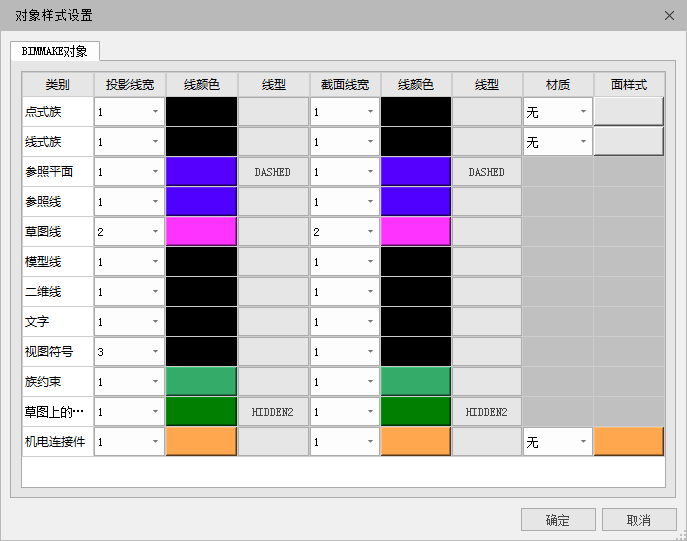Click the 材质 column header
The image size is (687, 541).
558,85
